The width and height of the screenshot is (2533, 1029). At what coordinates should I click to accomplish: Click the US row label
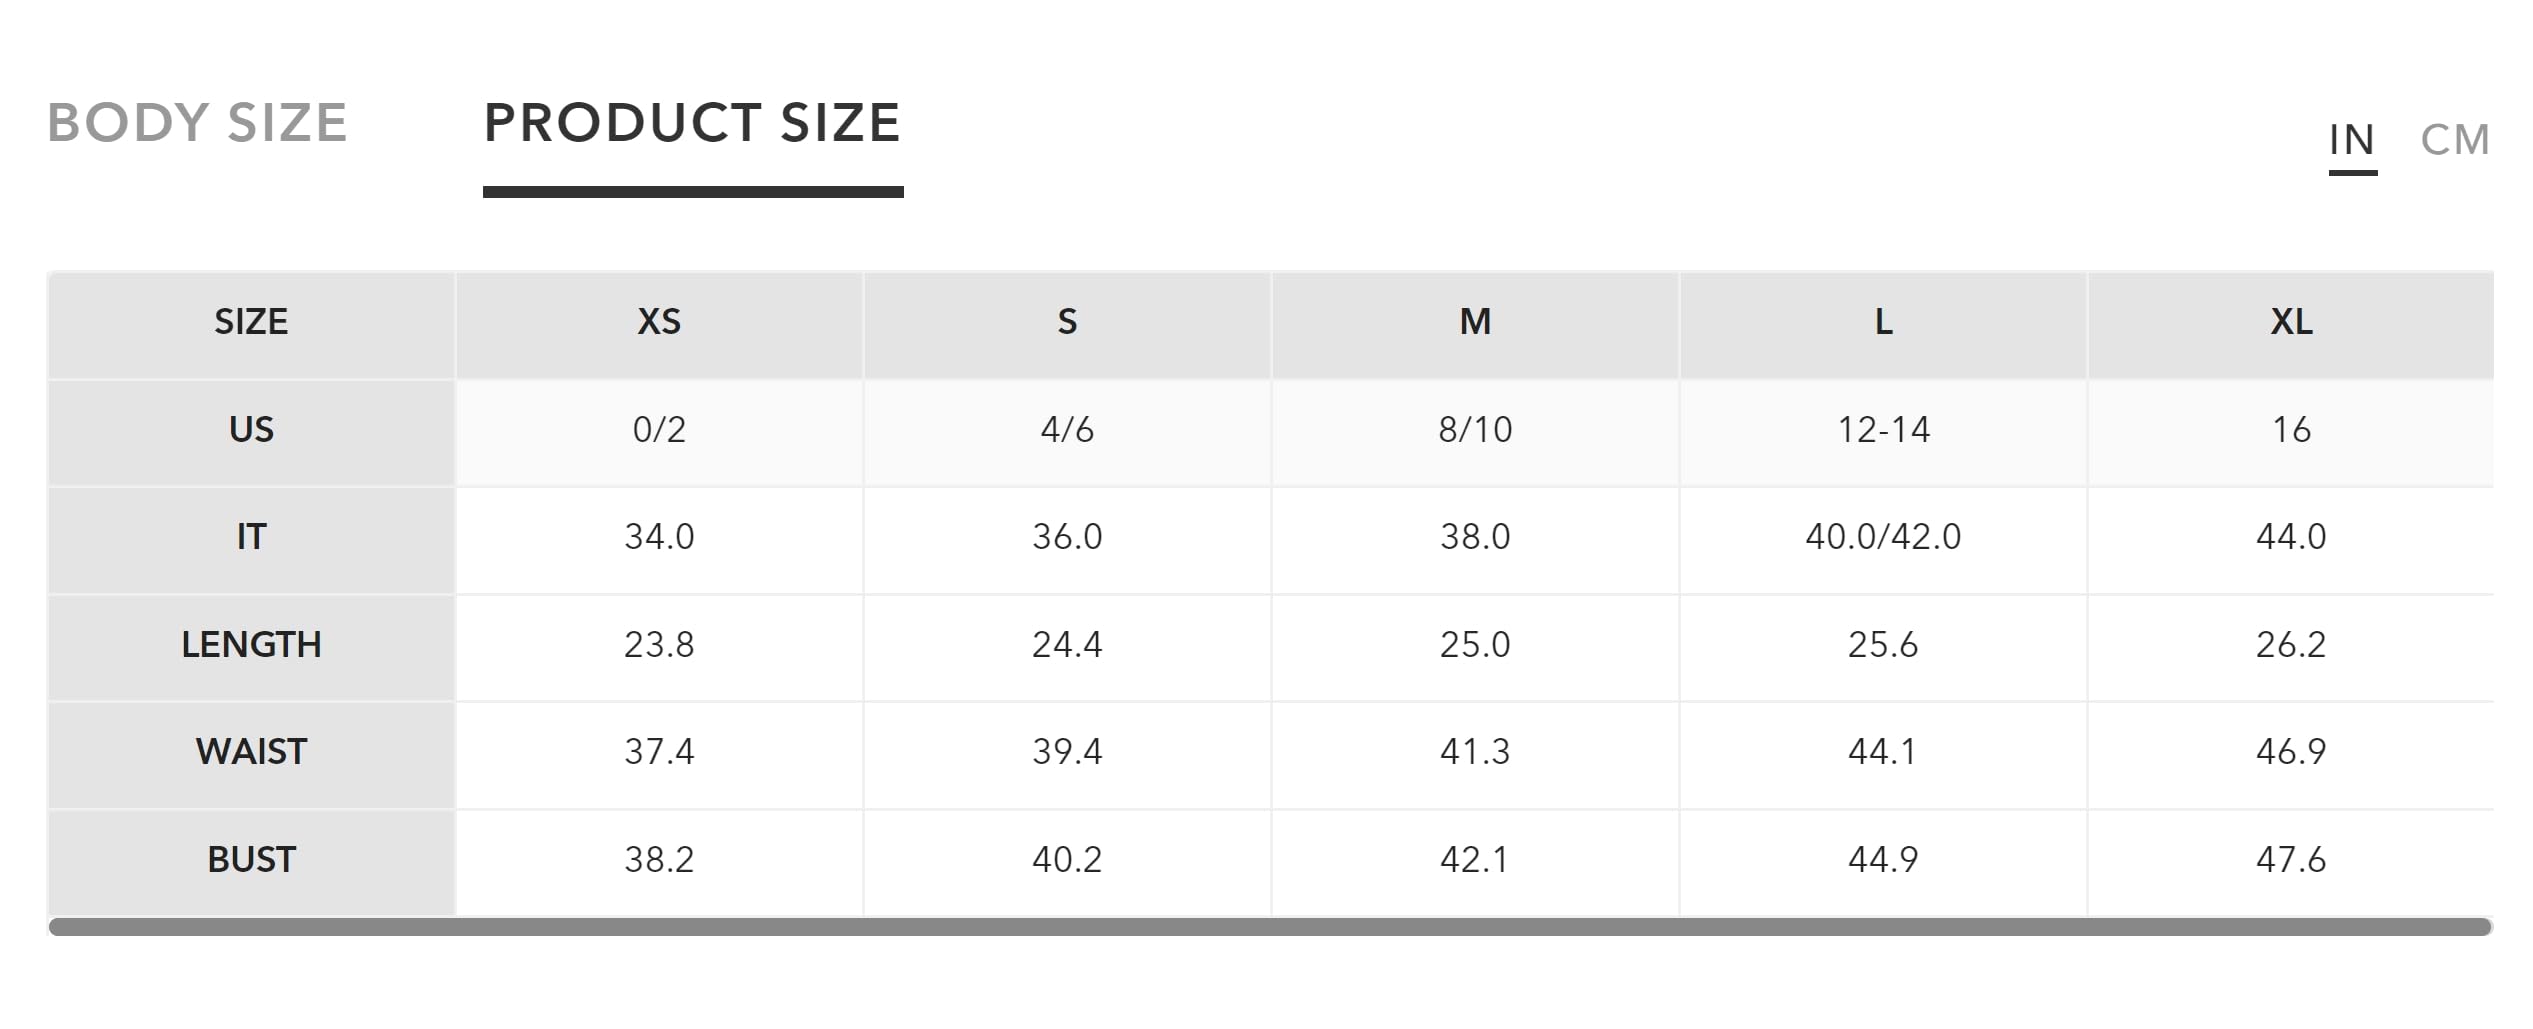point(251,430)
